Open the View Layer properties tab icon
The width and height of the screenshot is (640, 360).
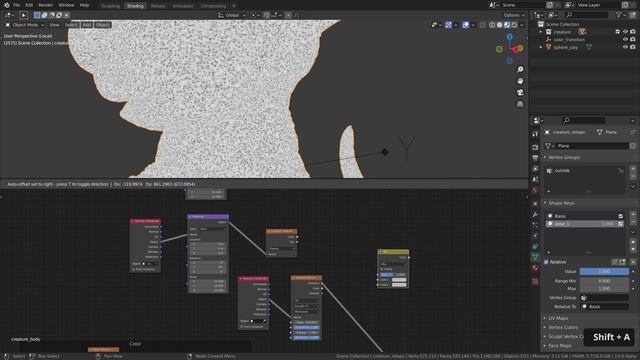click(x=535, y=169)
